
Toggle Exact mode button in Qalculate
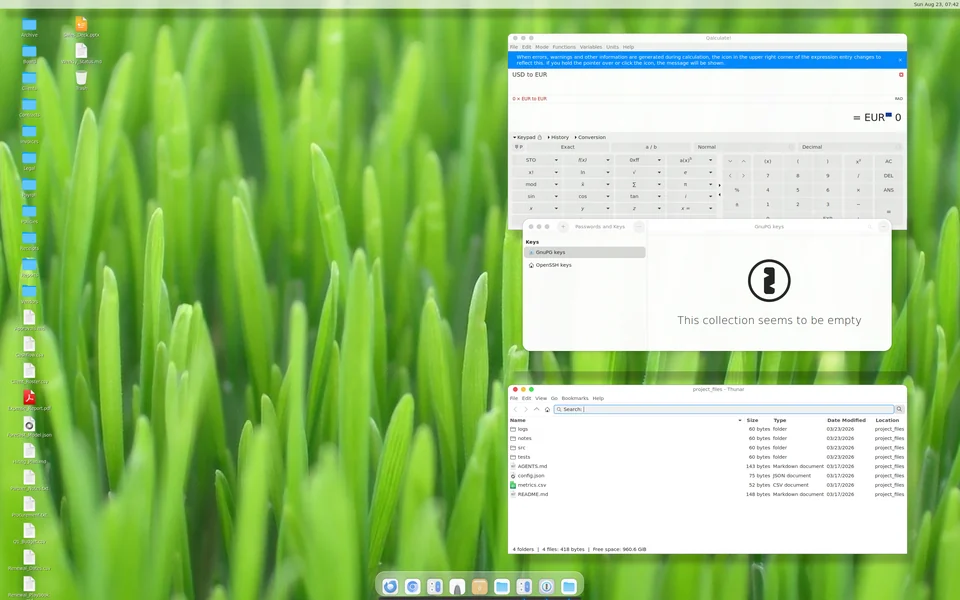568,147
